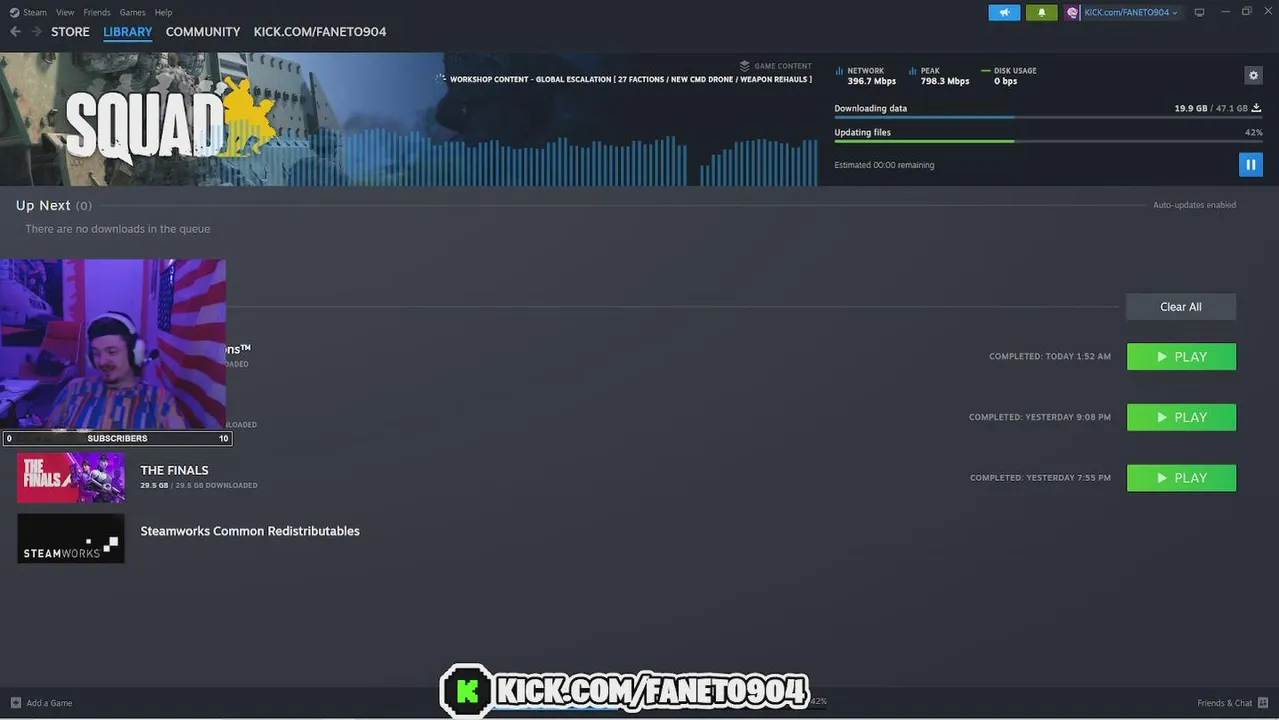Open the notifications bell
The width and height of the screenshot is (1279, 720).
tap(1041, 12)
